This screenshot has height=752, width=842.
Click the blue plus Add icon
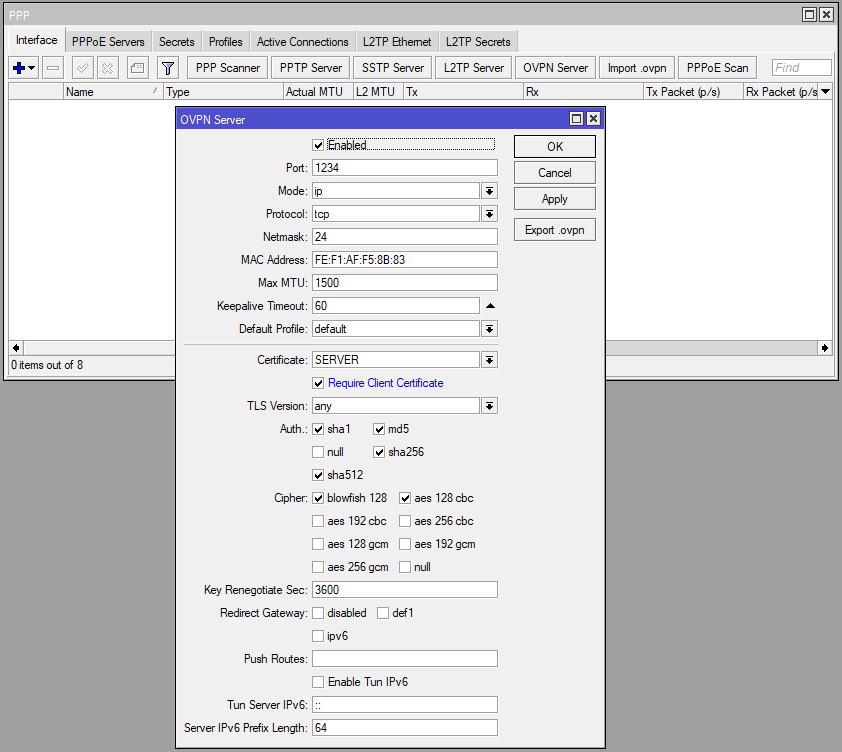click(19, 68)
